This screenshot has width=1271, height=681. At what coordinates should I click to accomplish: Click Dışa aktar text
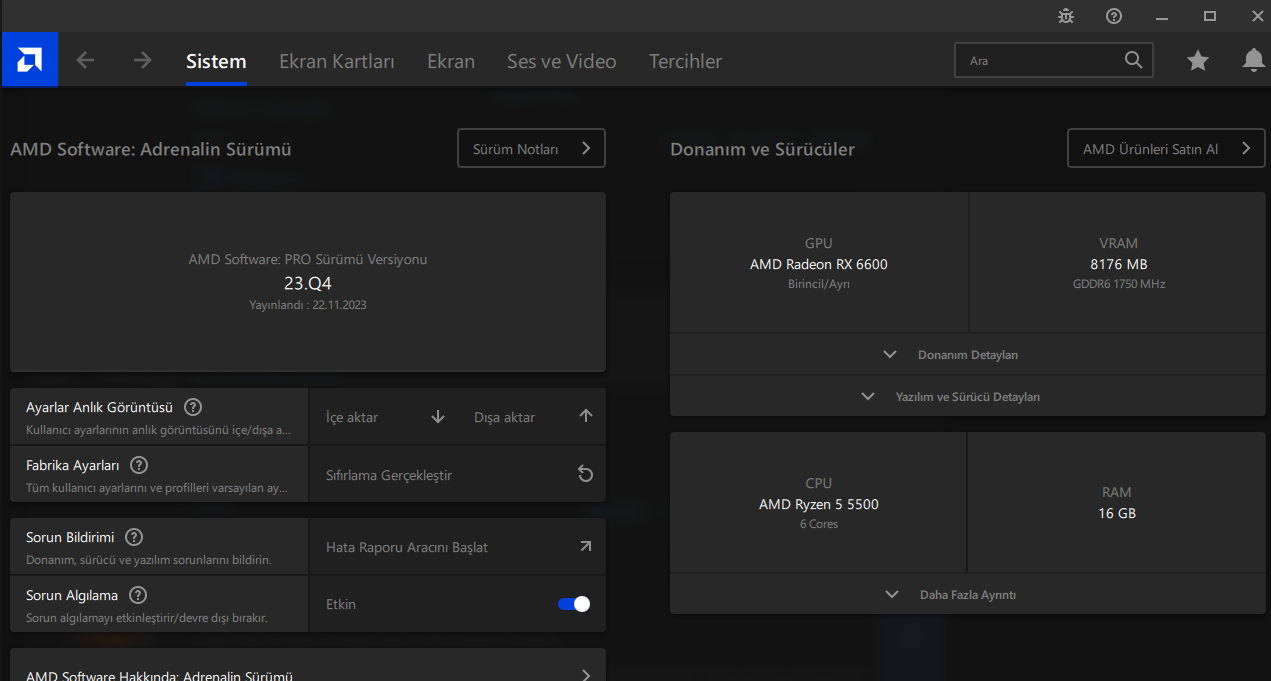(x=504, y=417)
